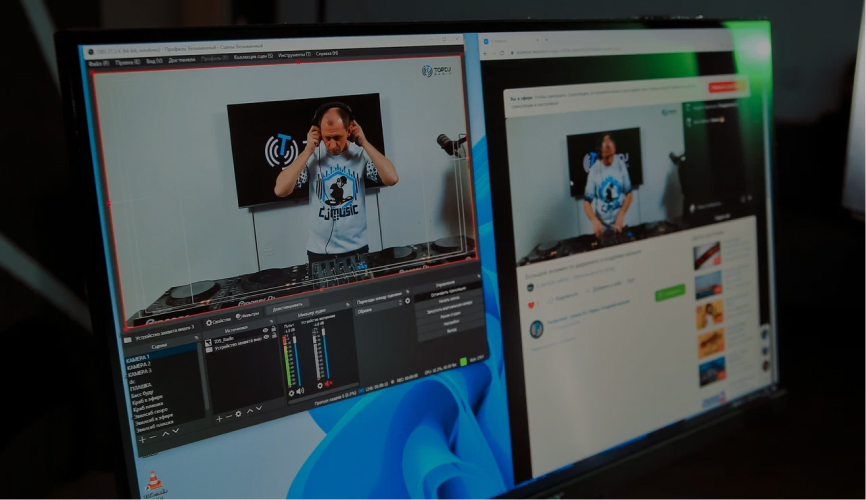866x500 pixels.
Task: Click the red heart like icon on stream page
Action: pos(531,304)
